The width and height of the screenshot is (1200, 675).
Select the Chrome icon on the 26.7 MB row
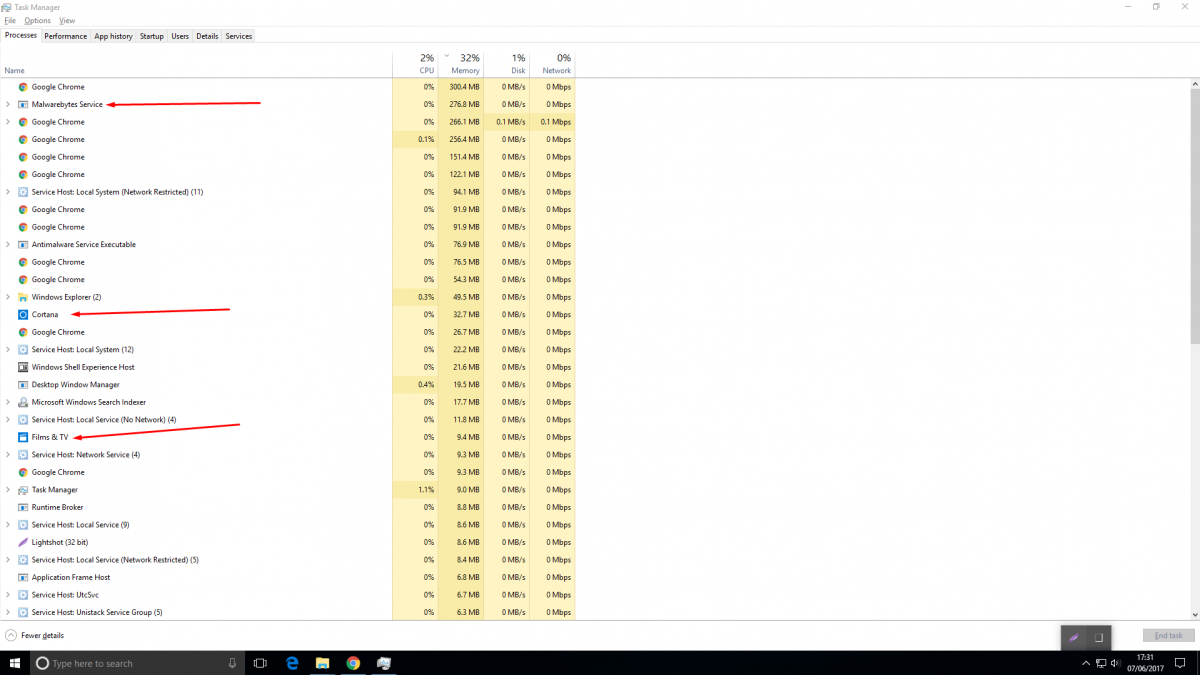pos(23,332)
